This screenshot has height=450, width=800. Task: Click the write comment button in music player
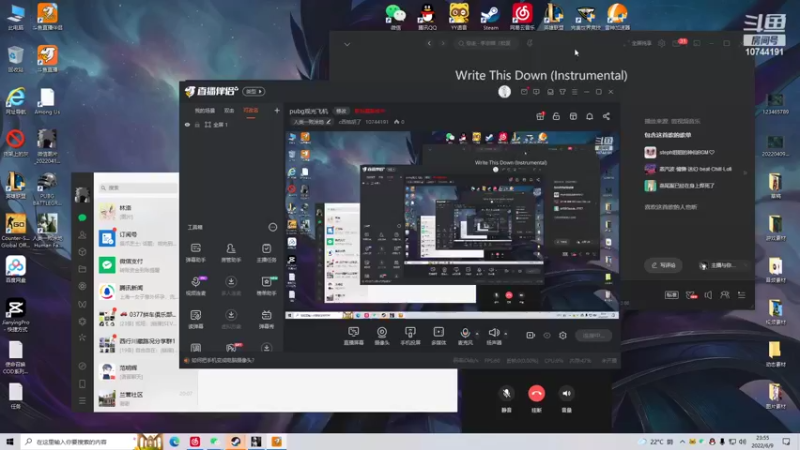point(663,265)
